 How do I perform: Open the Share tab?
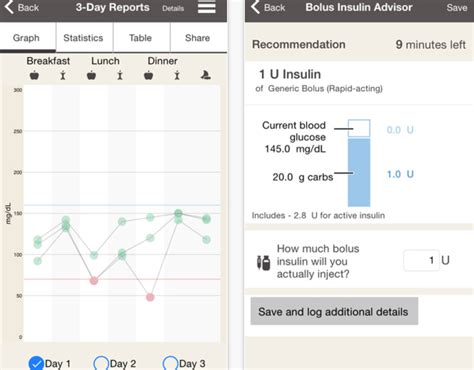[x=198, y=38]
